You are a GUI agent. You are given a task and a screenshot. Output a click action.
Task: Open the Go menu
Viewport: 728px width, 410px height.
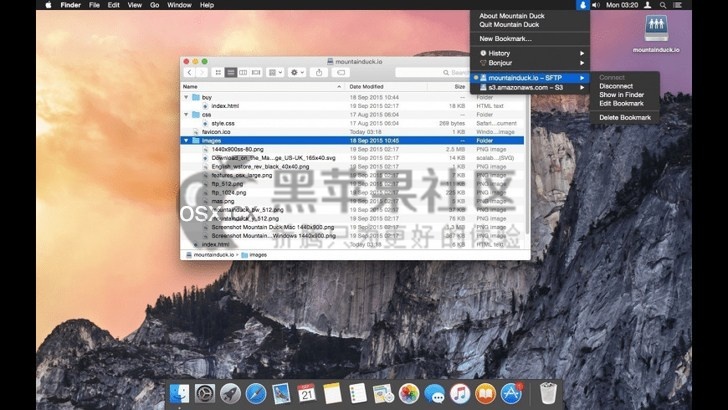click(x=155, y=5)
